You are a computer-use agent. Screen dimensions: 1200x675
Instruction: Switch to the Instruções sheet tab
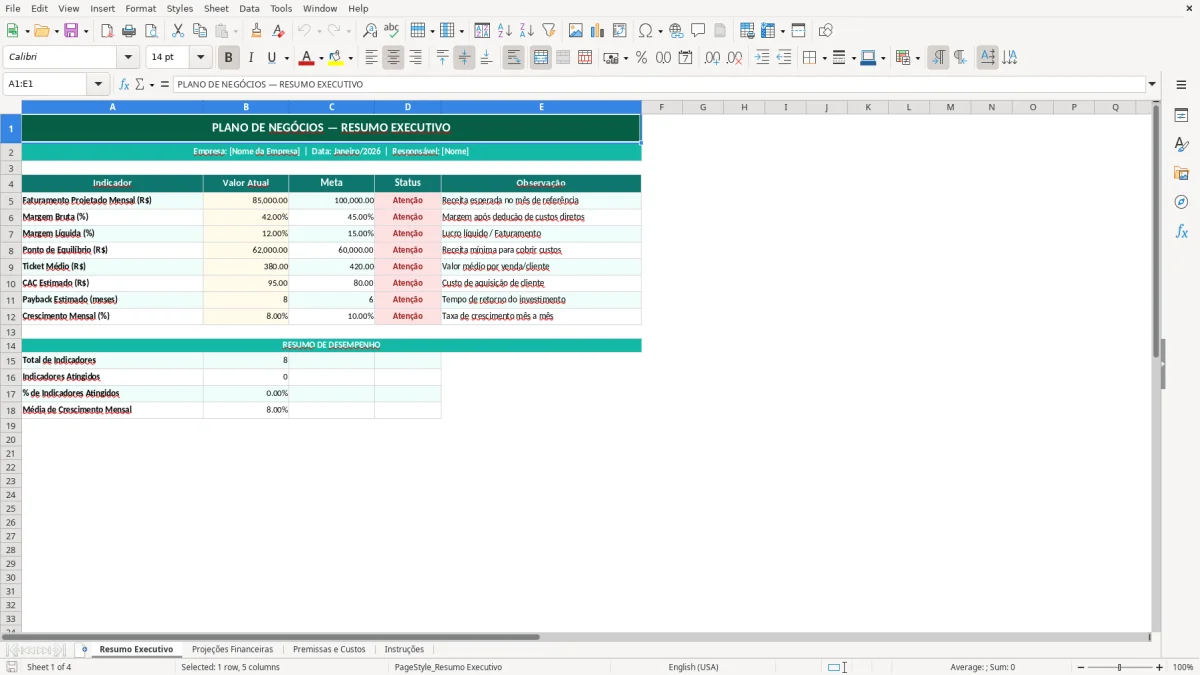click(404, 650)
